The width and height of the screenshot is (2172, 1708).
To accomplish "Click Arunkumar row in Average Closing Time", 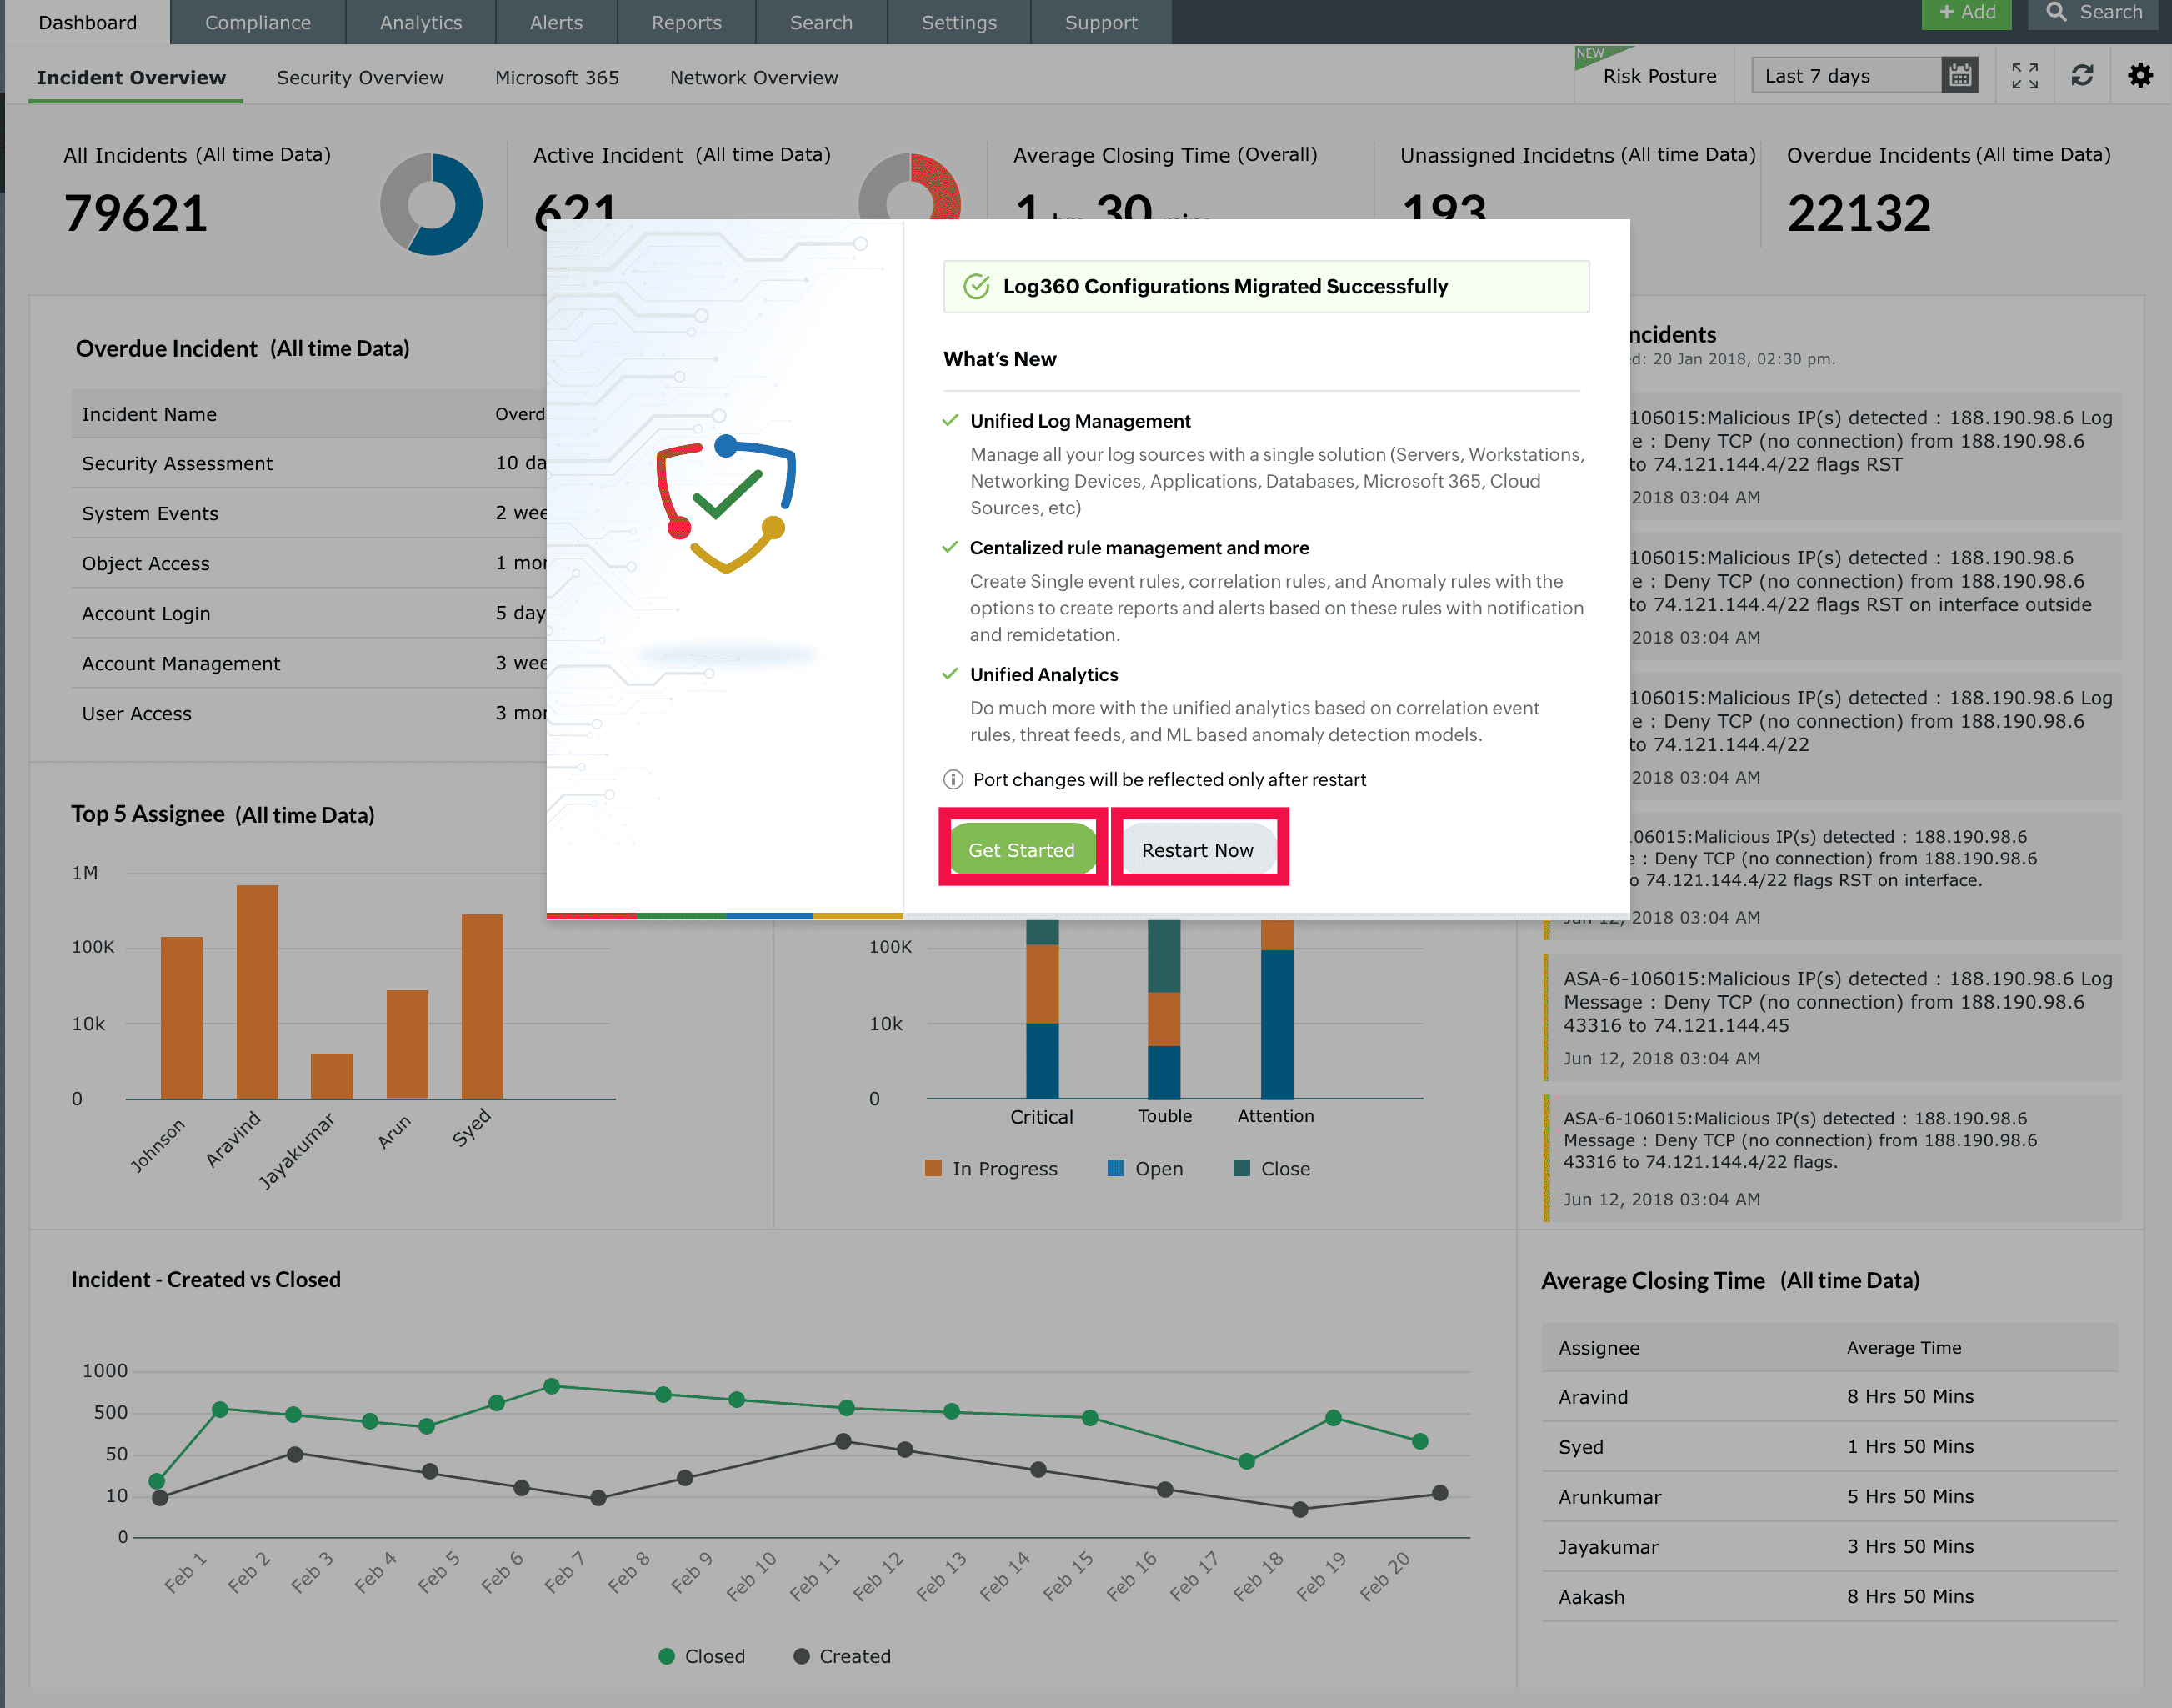I will coord(1830,1497).
